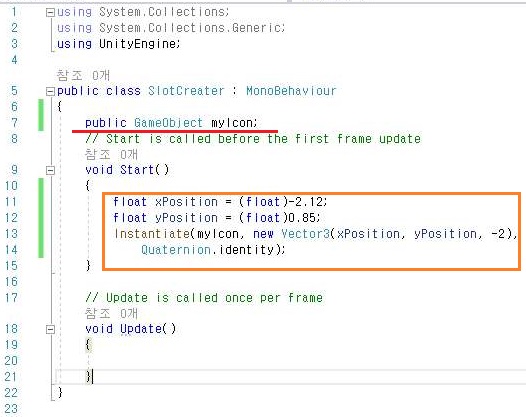This screenshot has width=526, height=417.
Task: Collapse the Update method block
Action: 50,329
